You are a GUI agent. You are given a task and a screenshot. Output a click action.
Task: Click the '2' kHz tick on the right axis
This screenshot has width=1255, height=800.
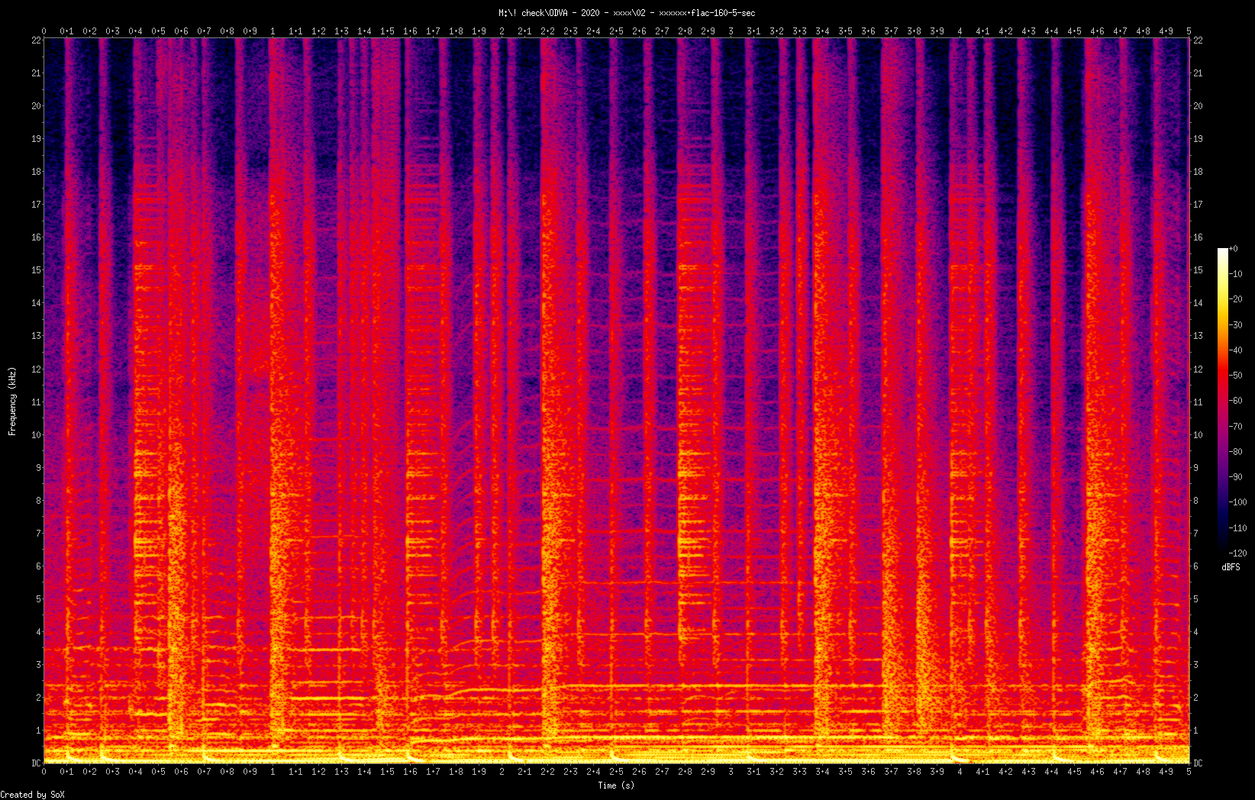click(x=1196, y=697)
